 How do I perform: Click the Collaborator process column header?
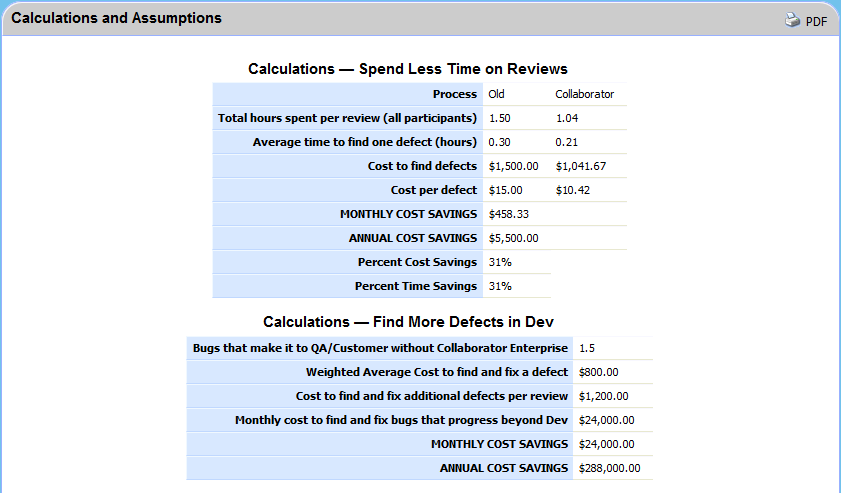[x=584, y=94]
